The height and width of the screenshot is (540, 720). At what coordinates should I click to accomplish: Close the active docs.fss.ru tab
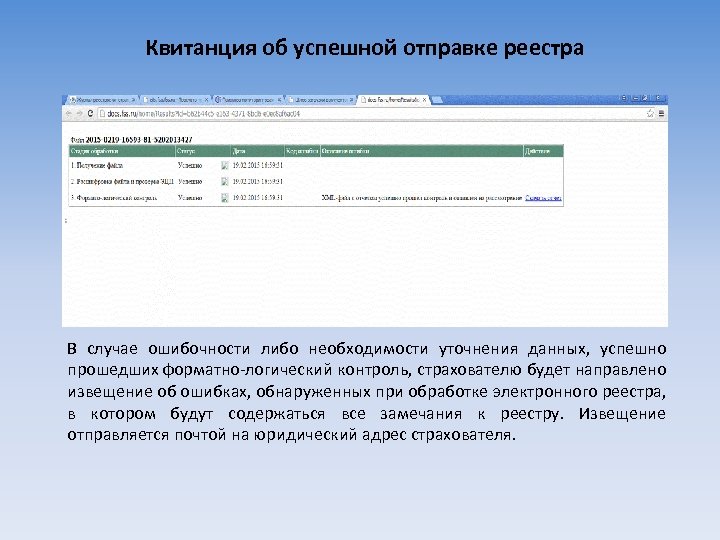(x=424, y=100)
